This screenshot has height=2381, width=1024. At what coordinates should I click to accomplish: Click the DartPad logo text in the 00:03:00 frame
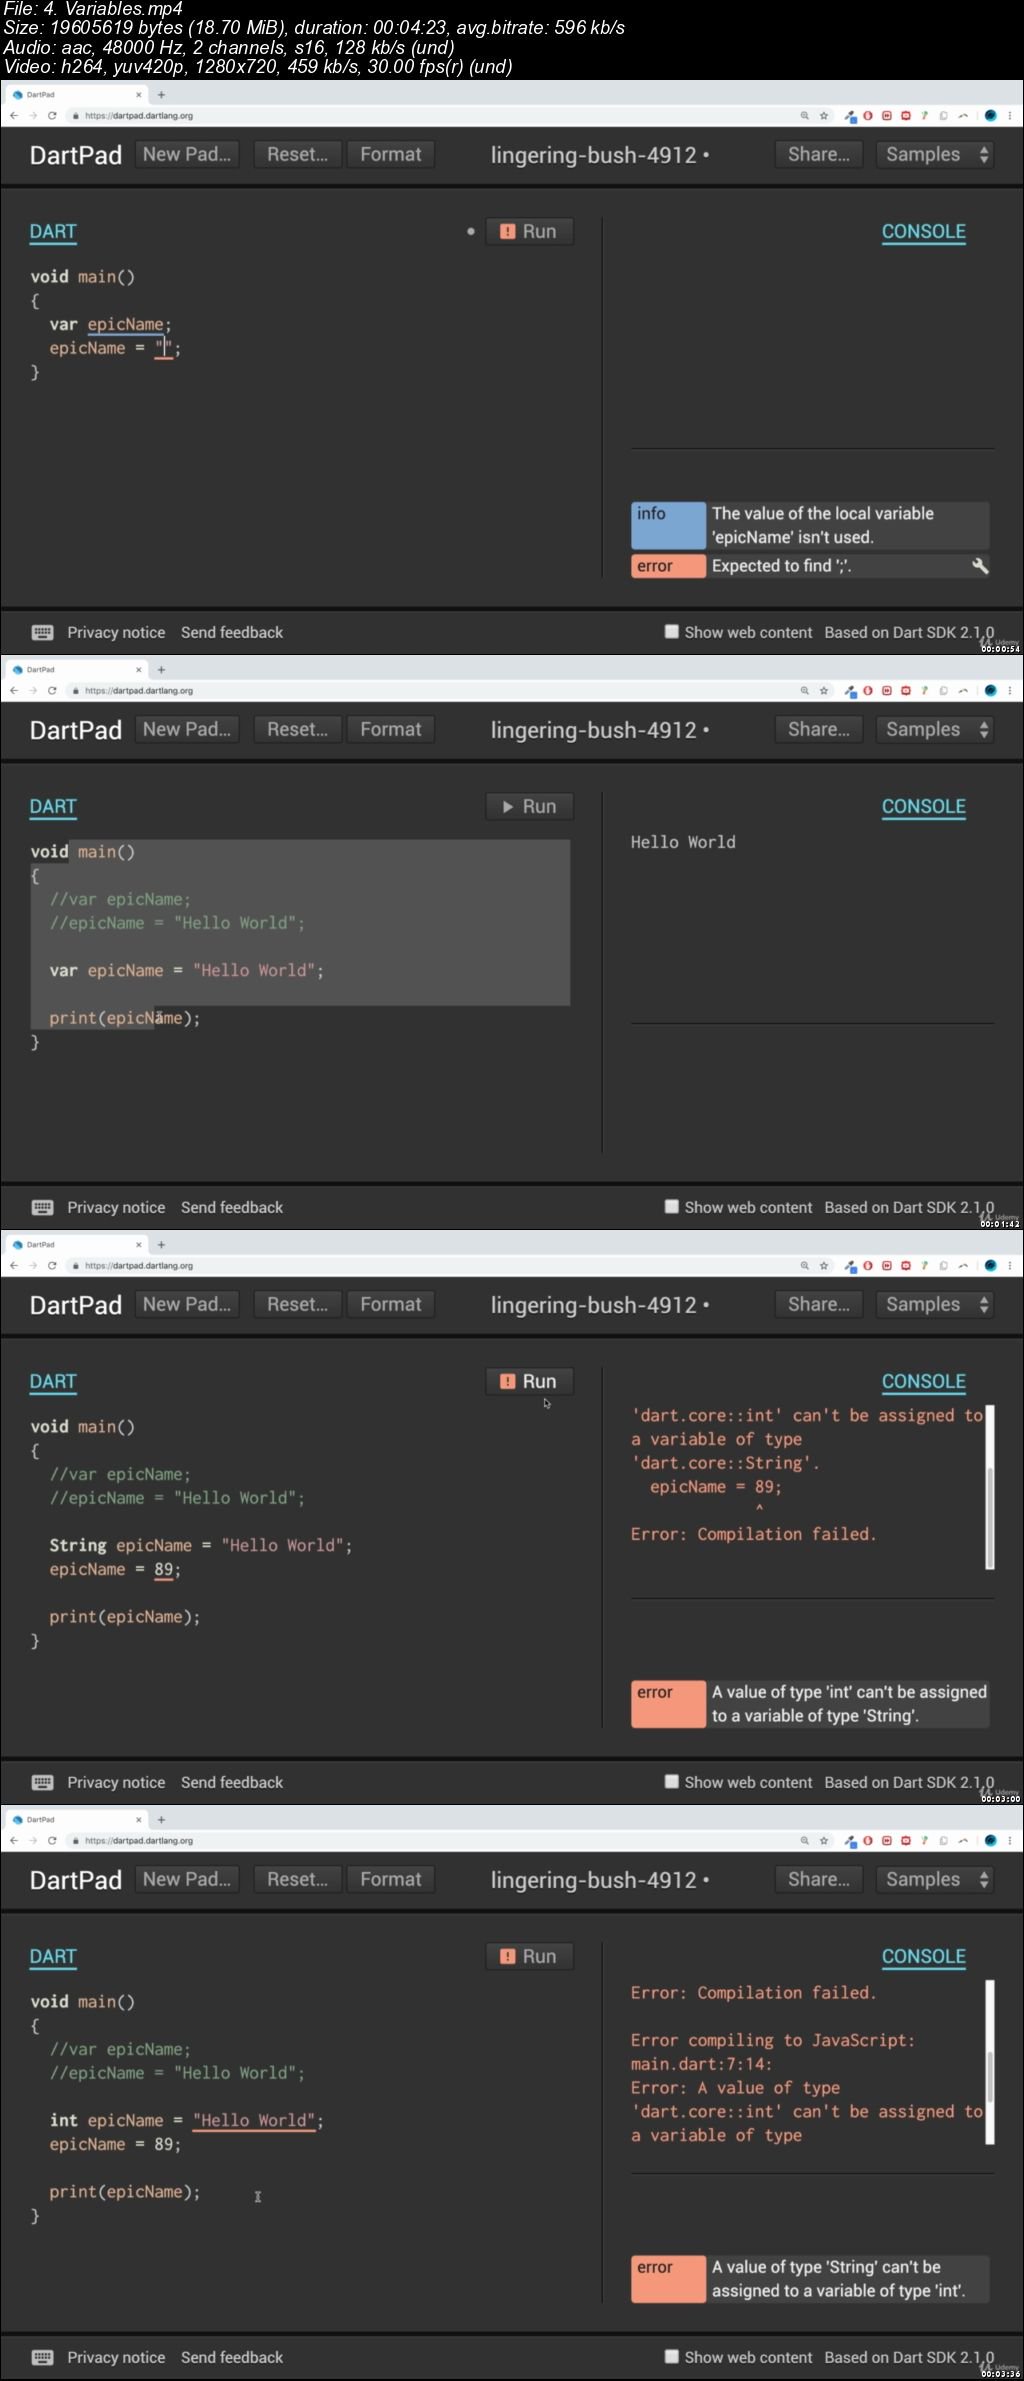point(76,1305)
